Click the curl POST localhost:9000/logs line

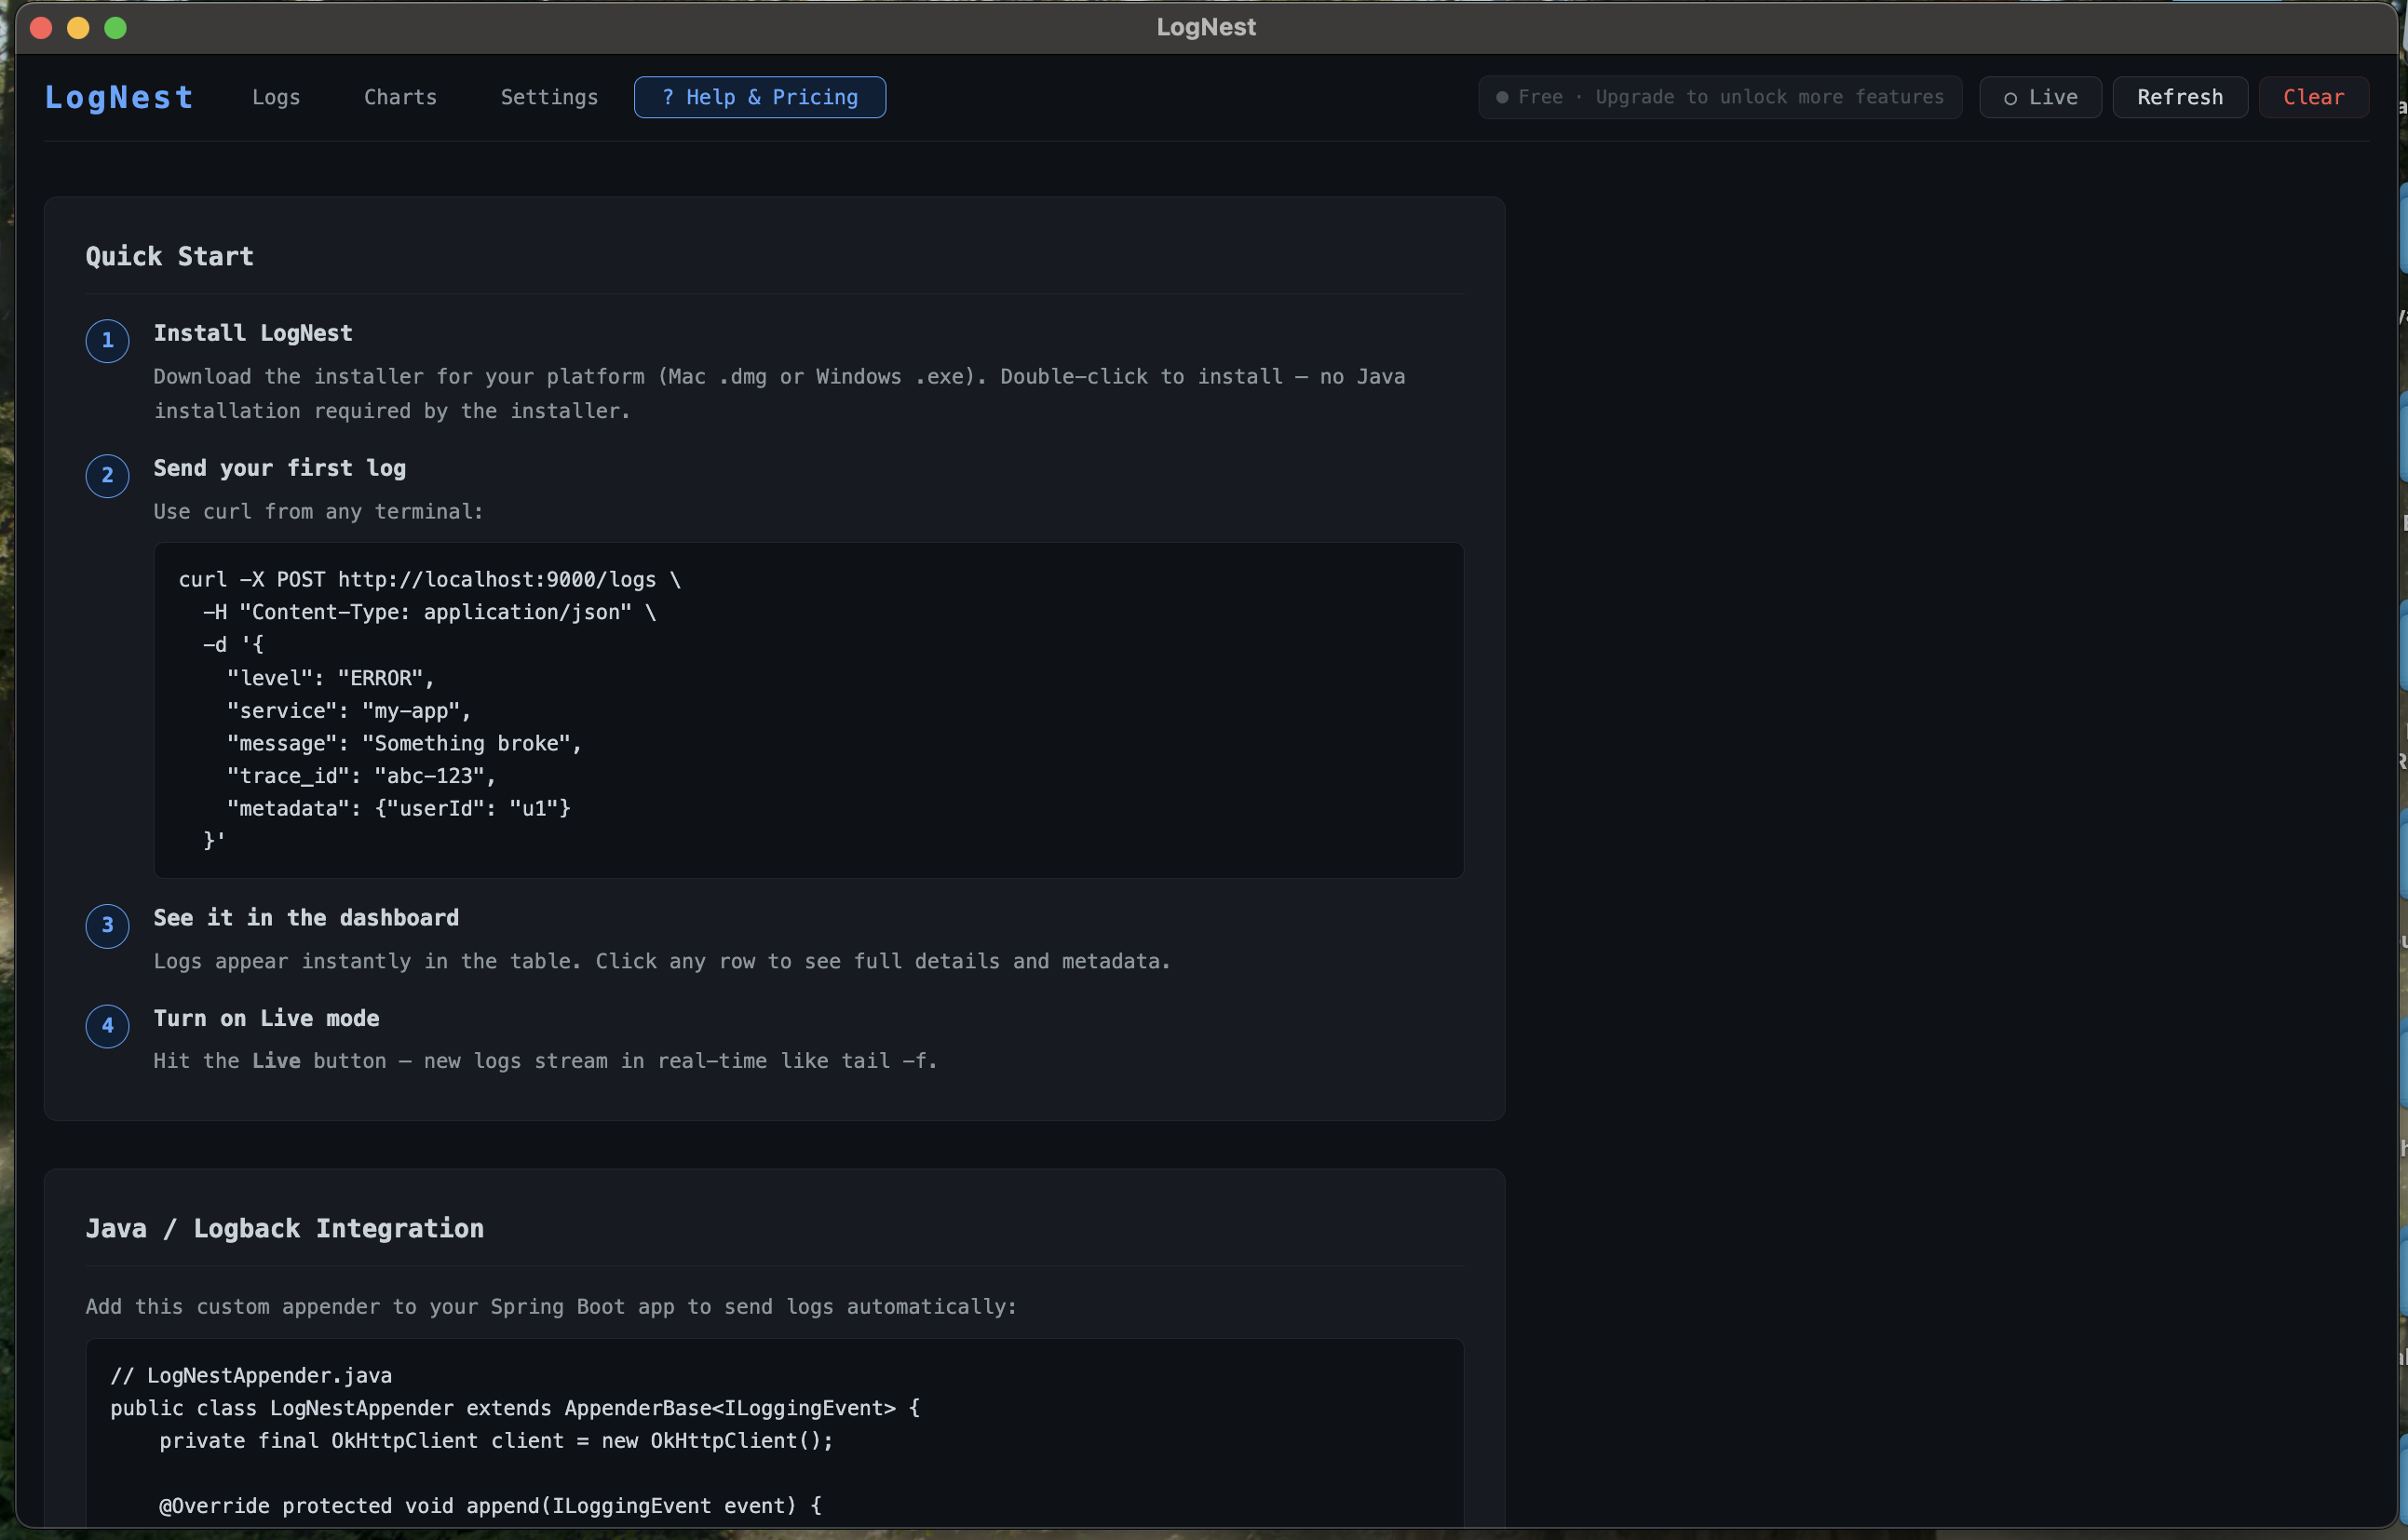[x=429, y=580]
